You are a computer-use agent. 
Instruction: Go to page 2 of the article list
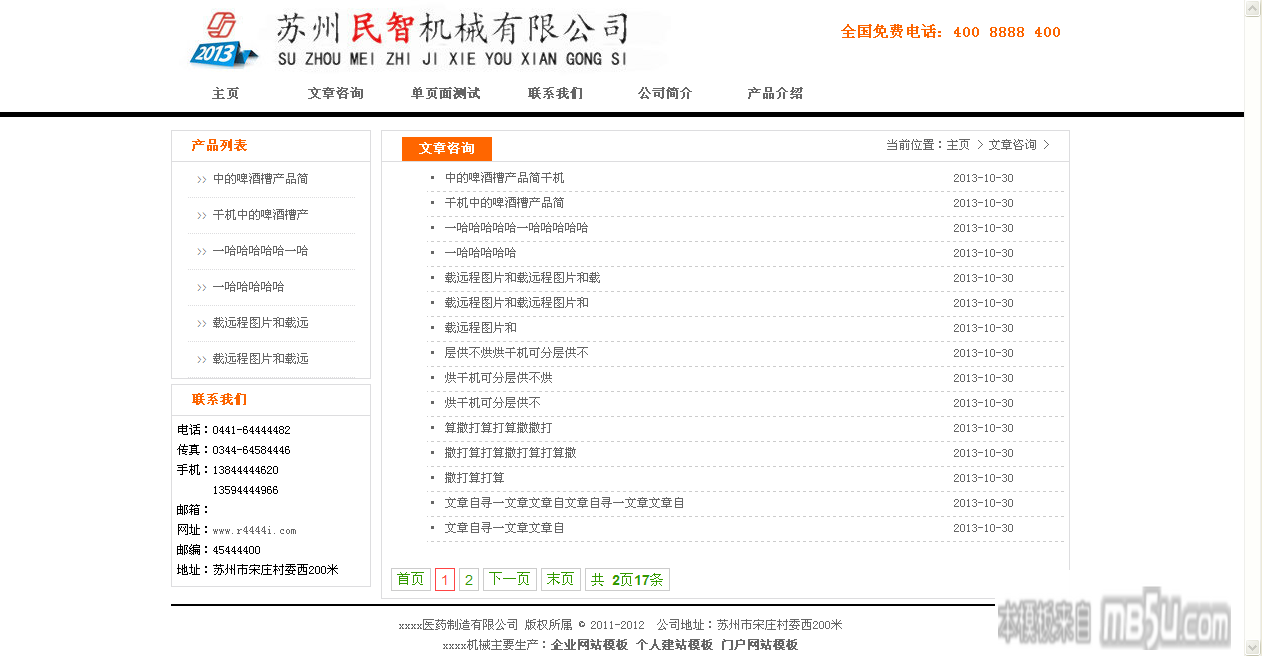[468, 580]
